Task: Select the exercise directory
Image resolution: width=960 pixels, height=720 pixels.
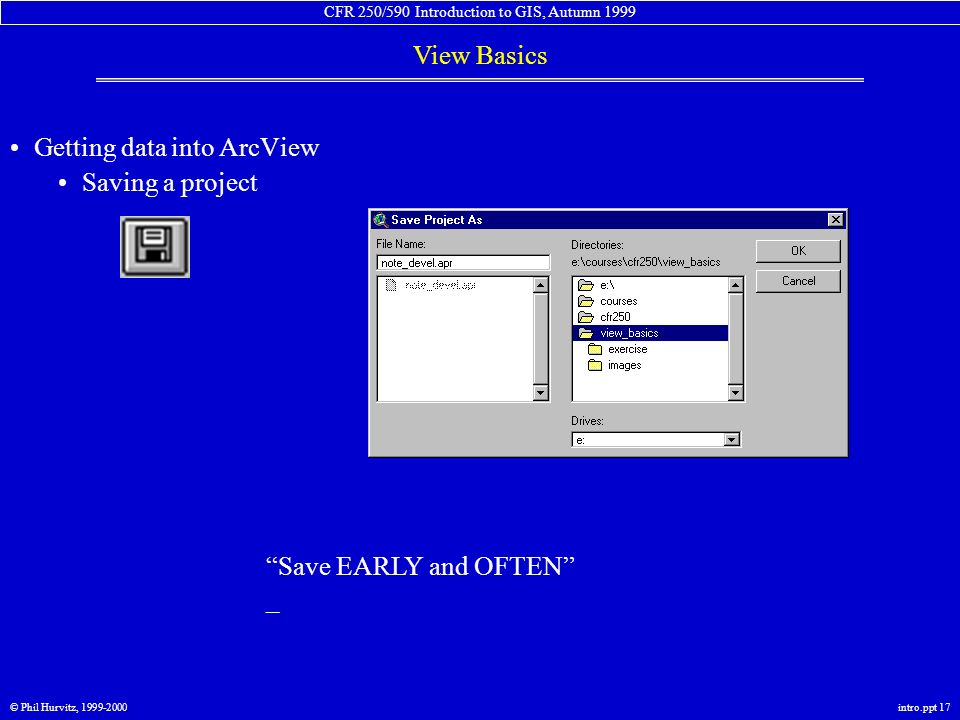Action: pyautogui.click(x=628, y=349)
